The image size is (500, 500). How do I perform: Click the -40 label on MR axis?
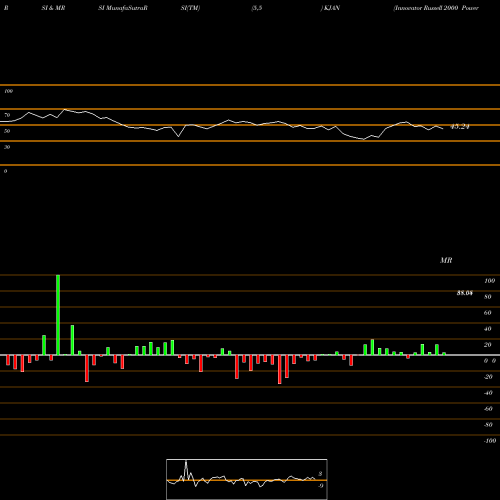pyautogui.click(x=488, y=393)
